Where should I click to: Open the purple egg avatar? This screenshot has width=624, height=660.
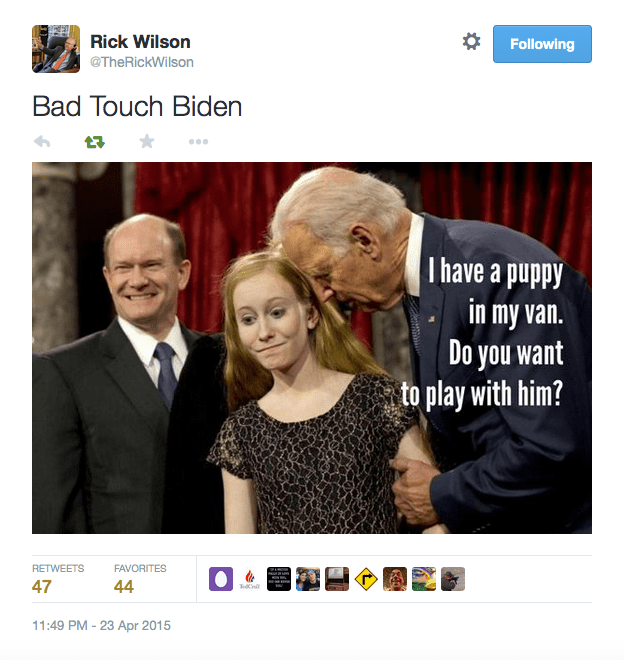pos(221,579)
